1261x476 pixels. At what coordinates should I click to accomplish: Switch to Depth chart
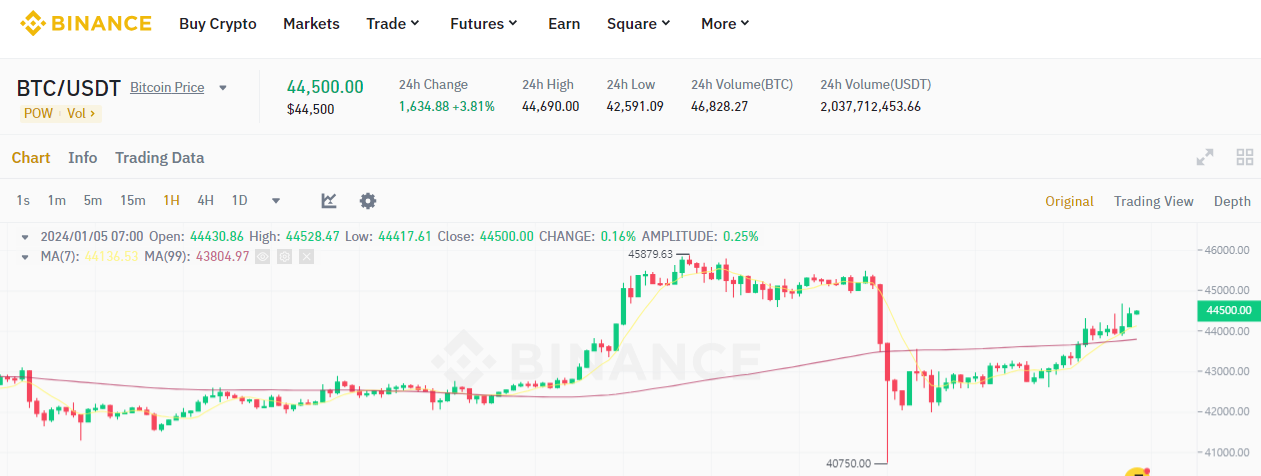point(1232,201)
